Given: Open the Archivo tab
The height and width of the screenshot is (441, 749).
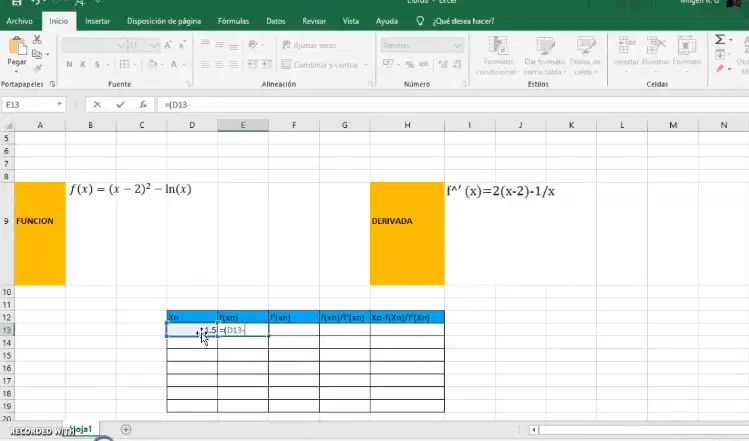Looking at the screenshot, I should 20,21.
